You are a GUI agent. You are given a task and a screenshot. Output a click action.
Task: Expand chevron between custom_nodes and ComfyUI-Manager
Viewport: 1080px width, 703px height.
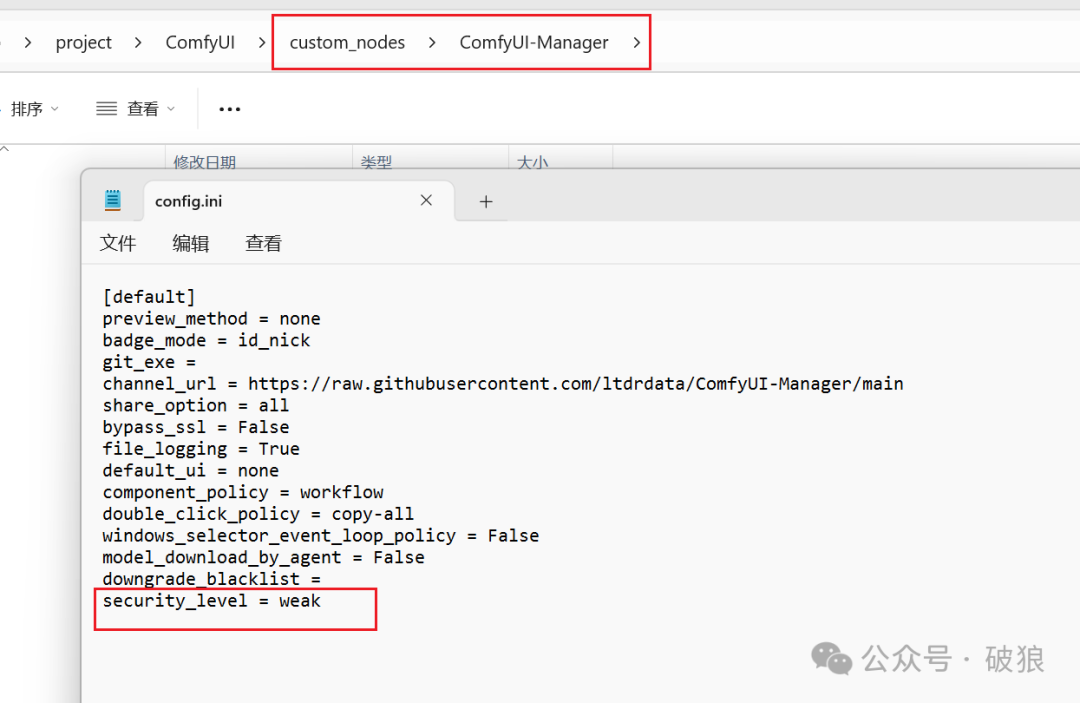[x=432, y=43]
